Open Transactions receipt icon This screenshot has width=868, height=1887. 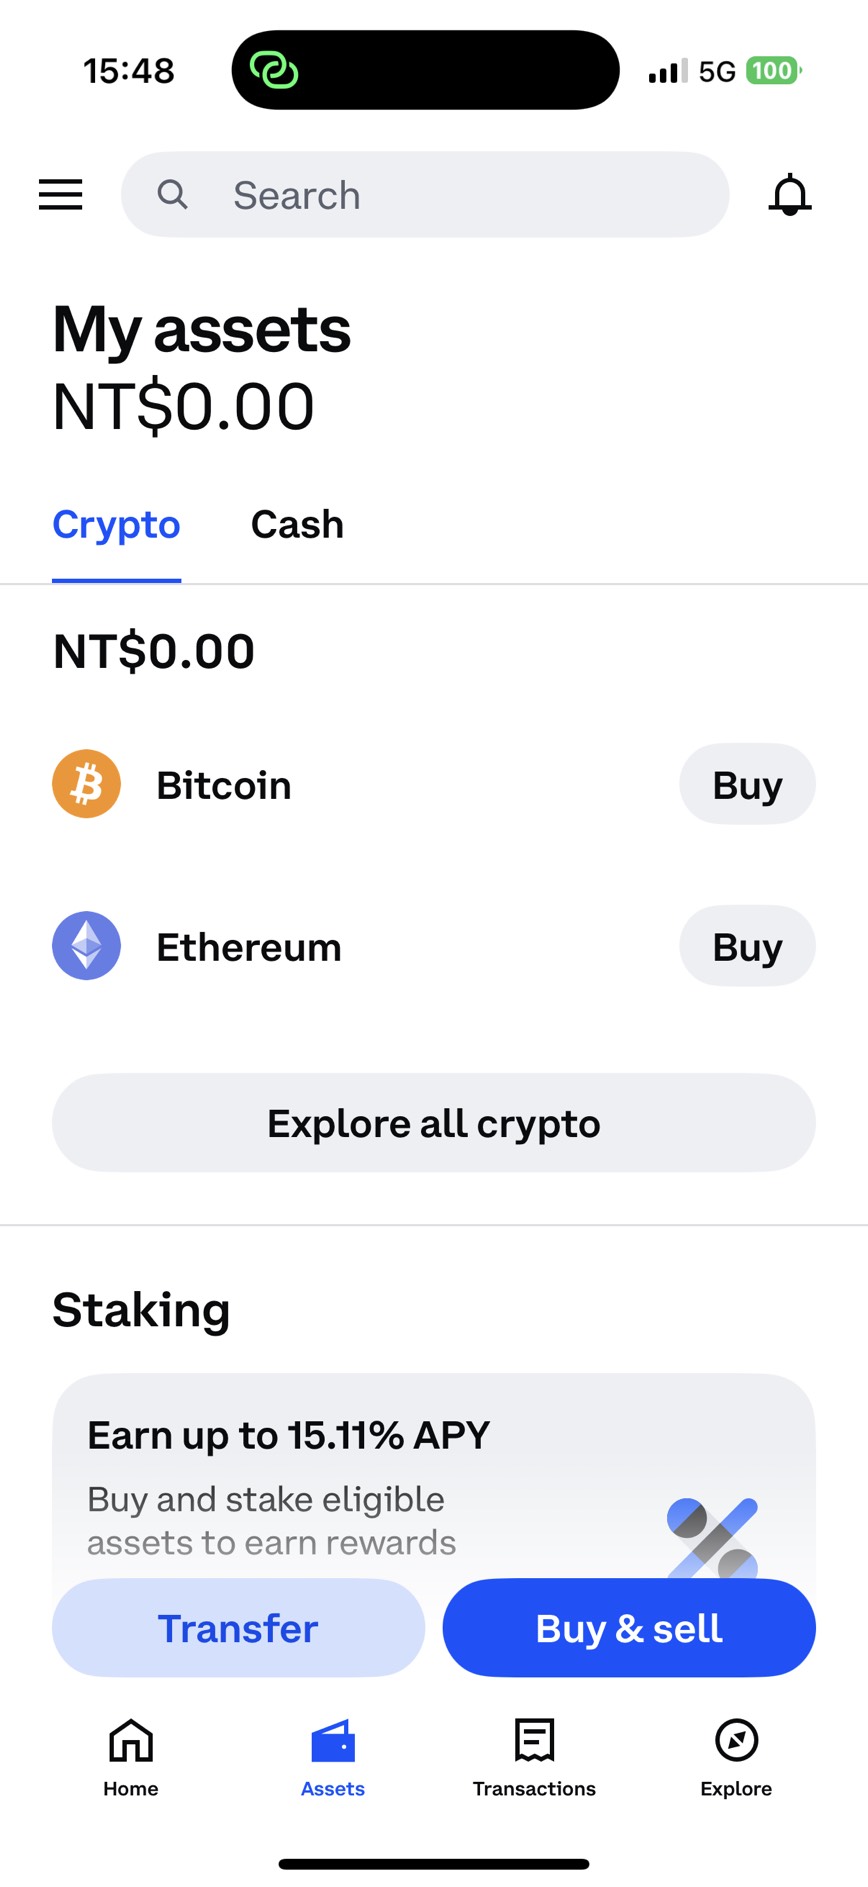(x=534, y=1741)
